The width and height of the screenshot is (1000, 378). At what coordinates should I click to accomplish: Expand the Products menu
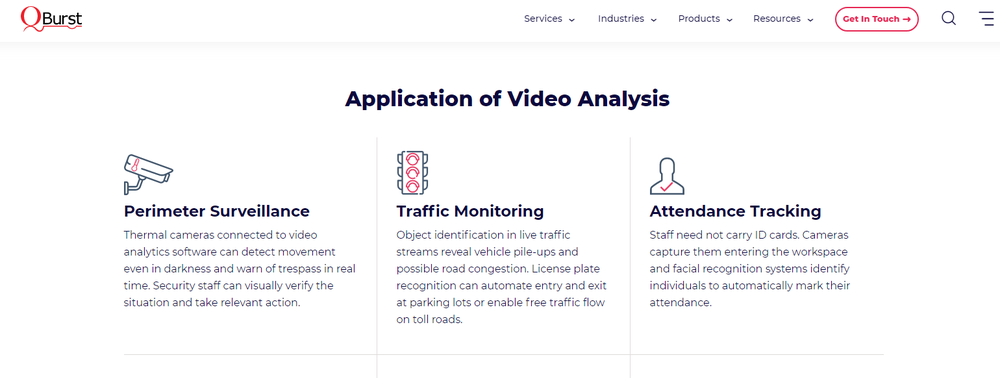pos(705,19)
